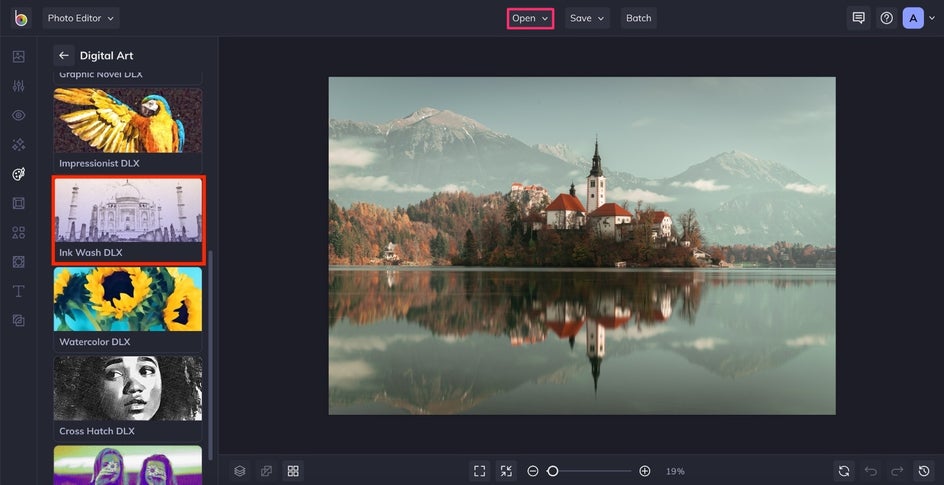Viewport: 944px width, 485px height.
Task: Open the feedback chat icon
Action: coord(859,18)
